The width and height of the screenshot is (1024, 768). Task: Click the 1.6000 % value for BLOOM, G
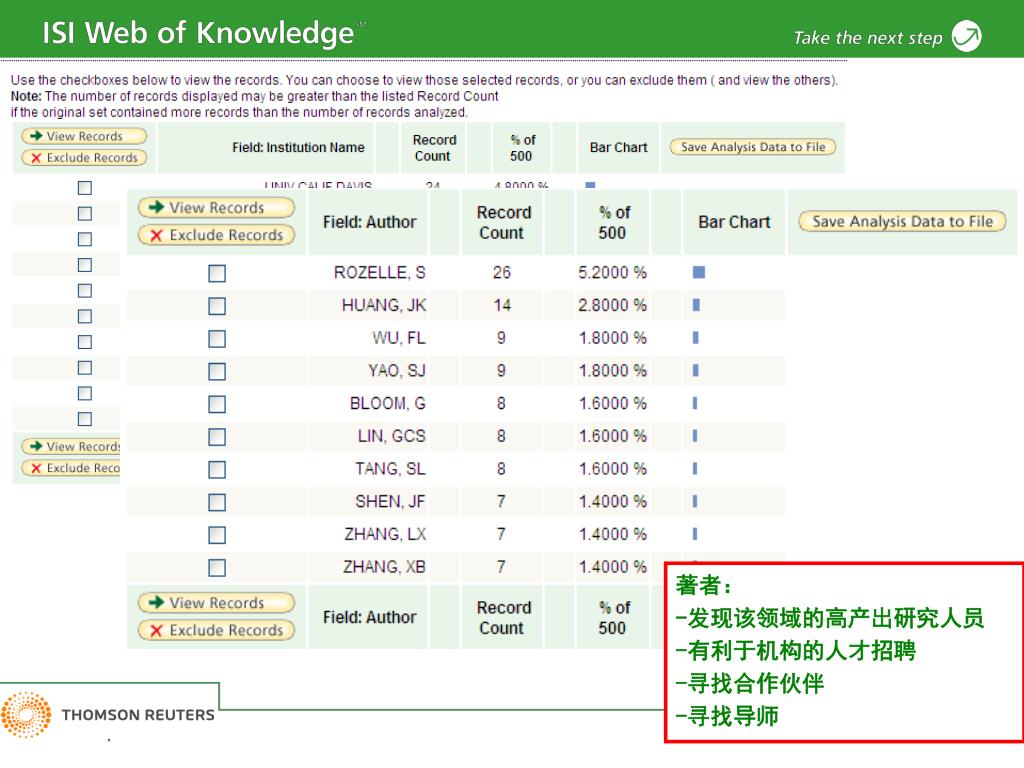click(x=612, y=403)
